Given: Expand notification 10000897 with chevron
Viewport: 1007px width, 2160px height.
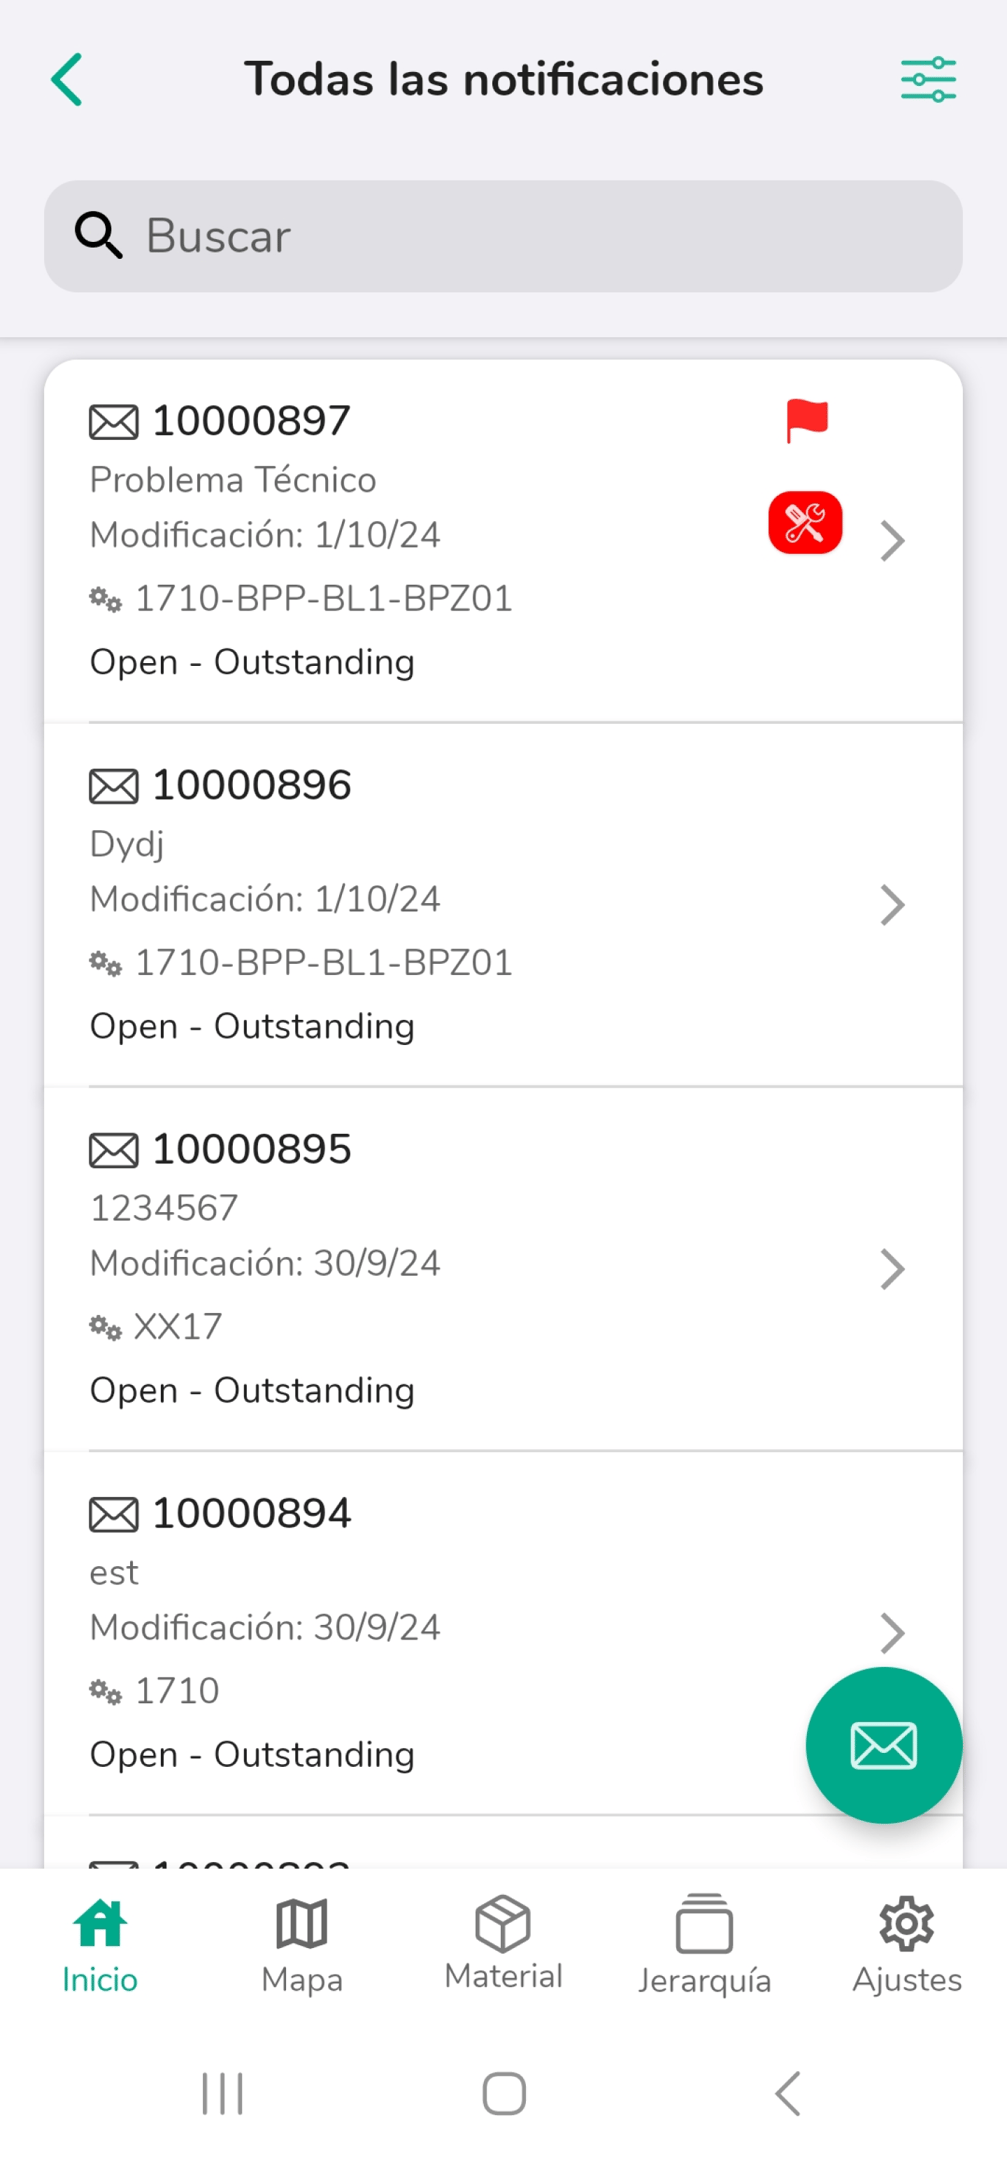Looking at the screenshot, I should (x=892, y=541).
